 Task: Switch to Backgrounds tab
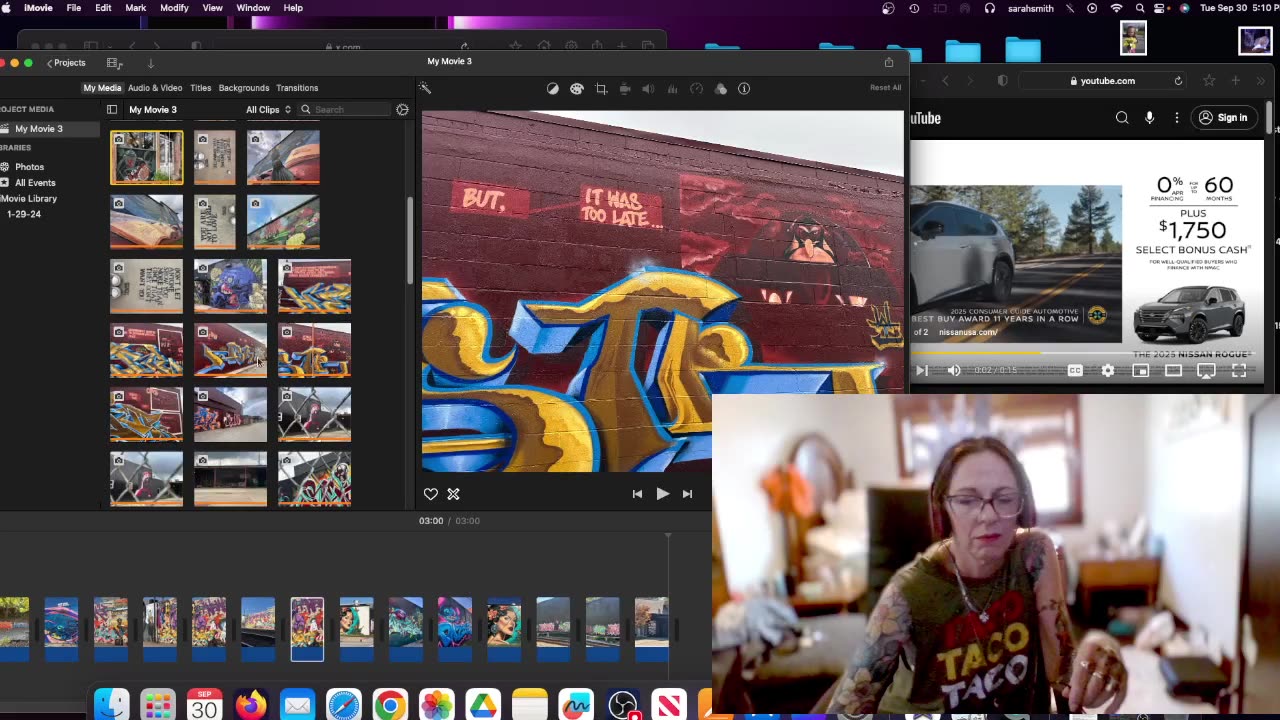[244, 88]
